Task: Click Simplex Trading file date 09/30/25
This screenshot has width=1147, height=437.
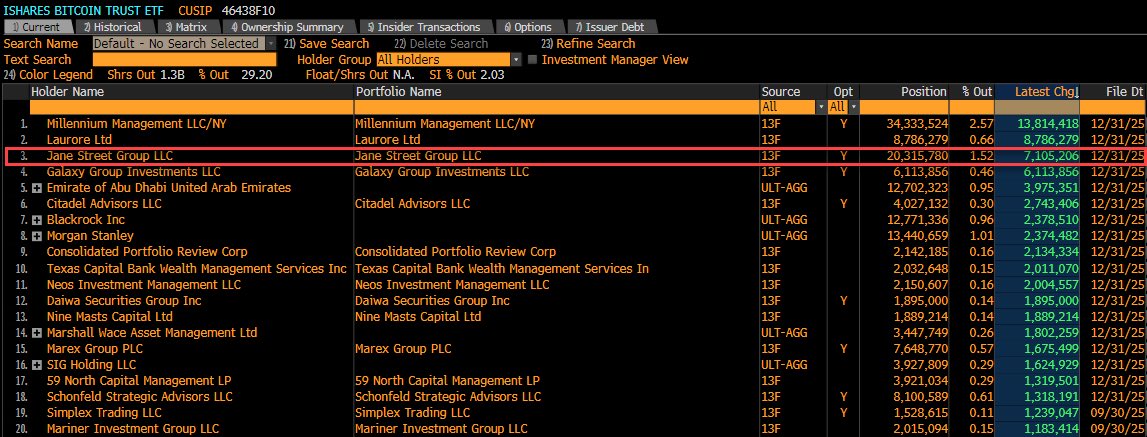Action: 1116,413
